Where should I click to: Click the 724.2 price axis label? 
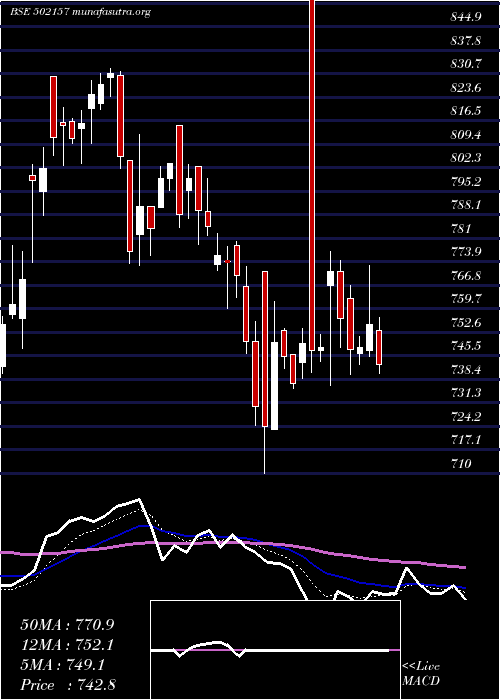465,417
